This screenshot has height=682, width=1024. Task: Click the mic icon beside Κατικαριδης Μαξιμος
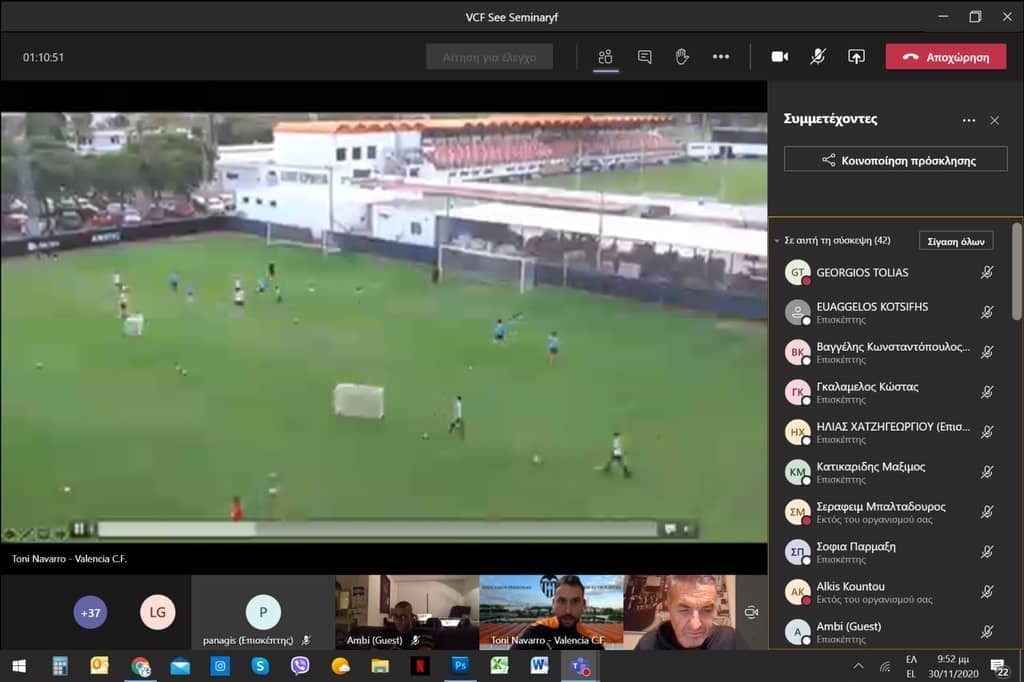pyautogui.click(x=987, y=472)
